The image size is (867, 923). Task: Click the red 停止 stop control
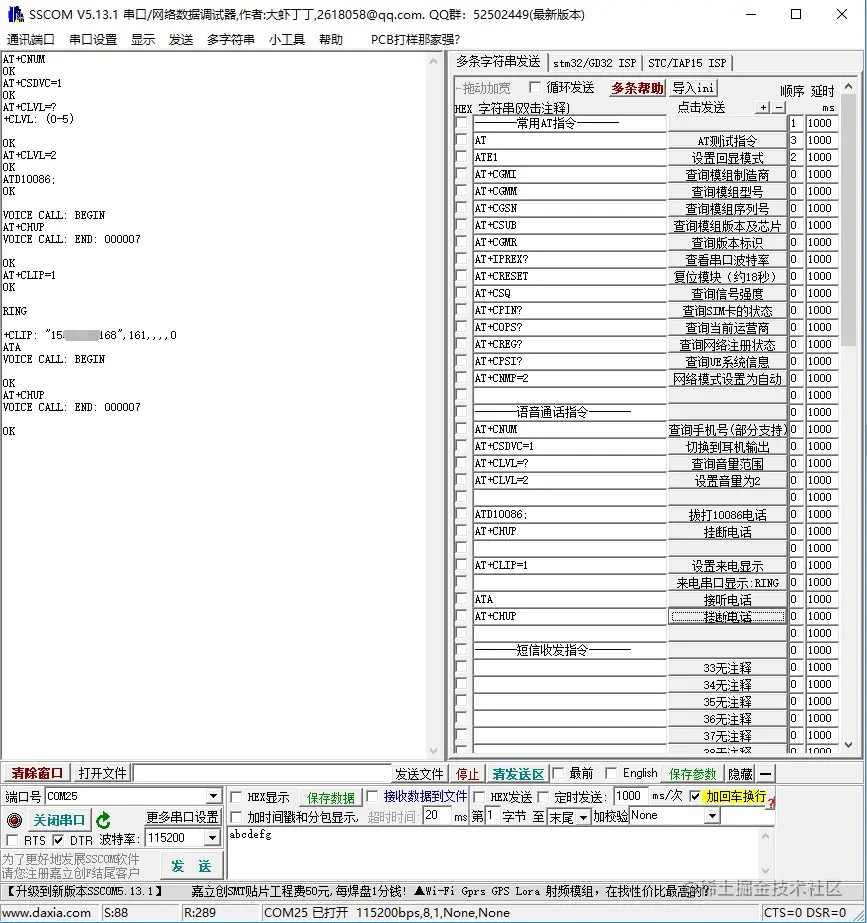tap(467, 771)
